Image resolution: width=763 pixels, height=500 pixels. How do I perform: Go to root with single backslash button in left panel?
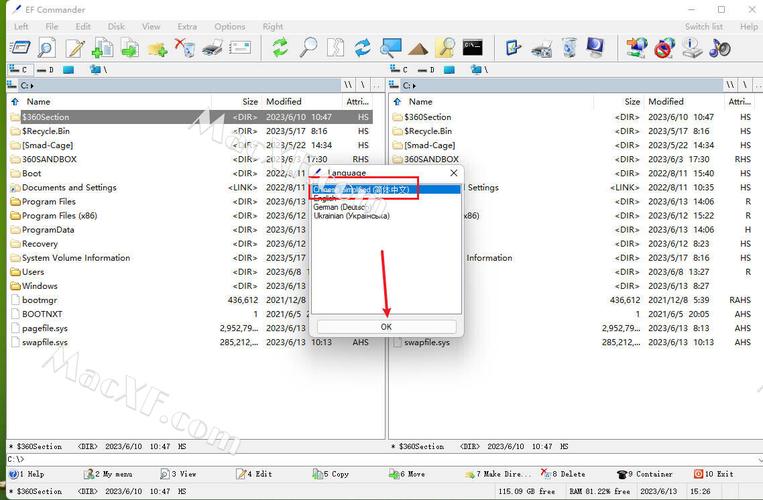(363, 86)
